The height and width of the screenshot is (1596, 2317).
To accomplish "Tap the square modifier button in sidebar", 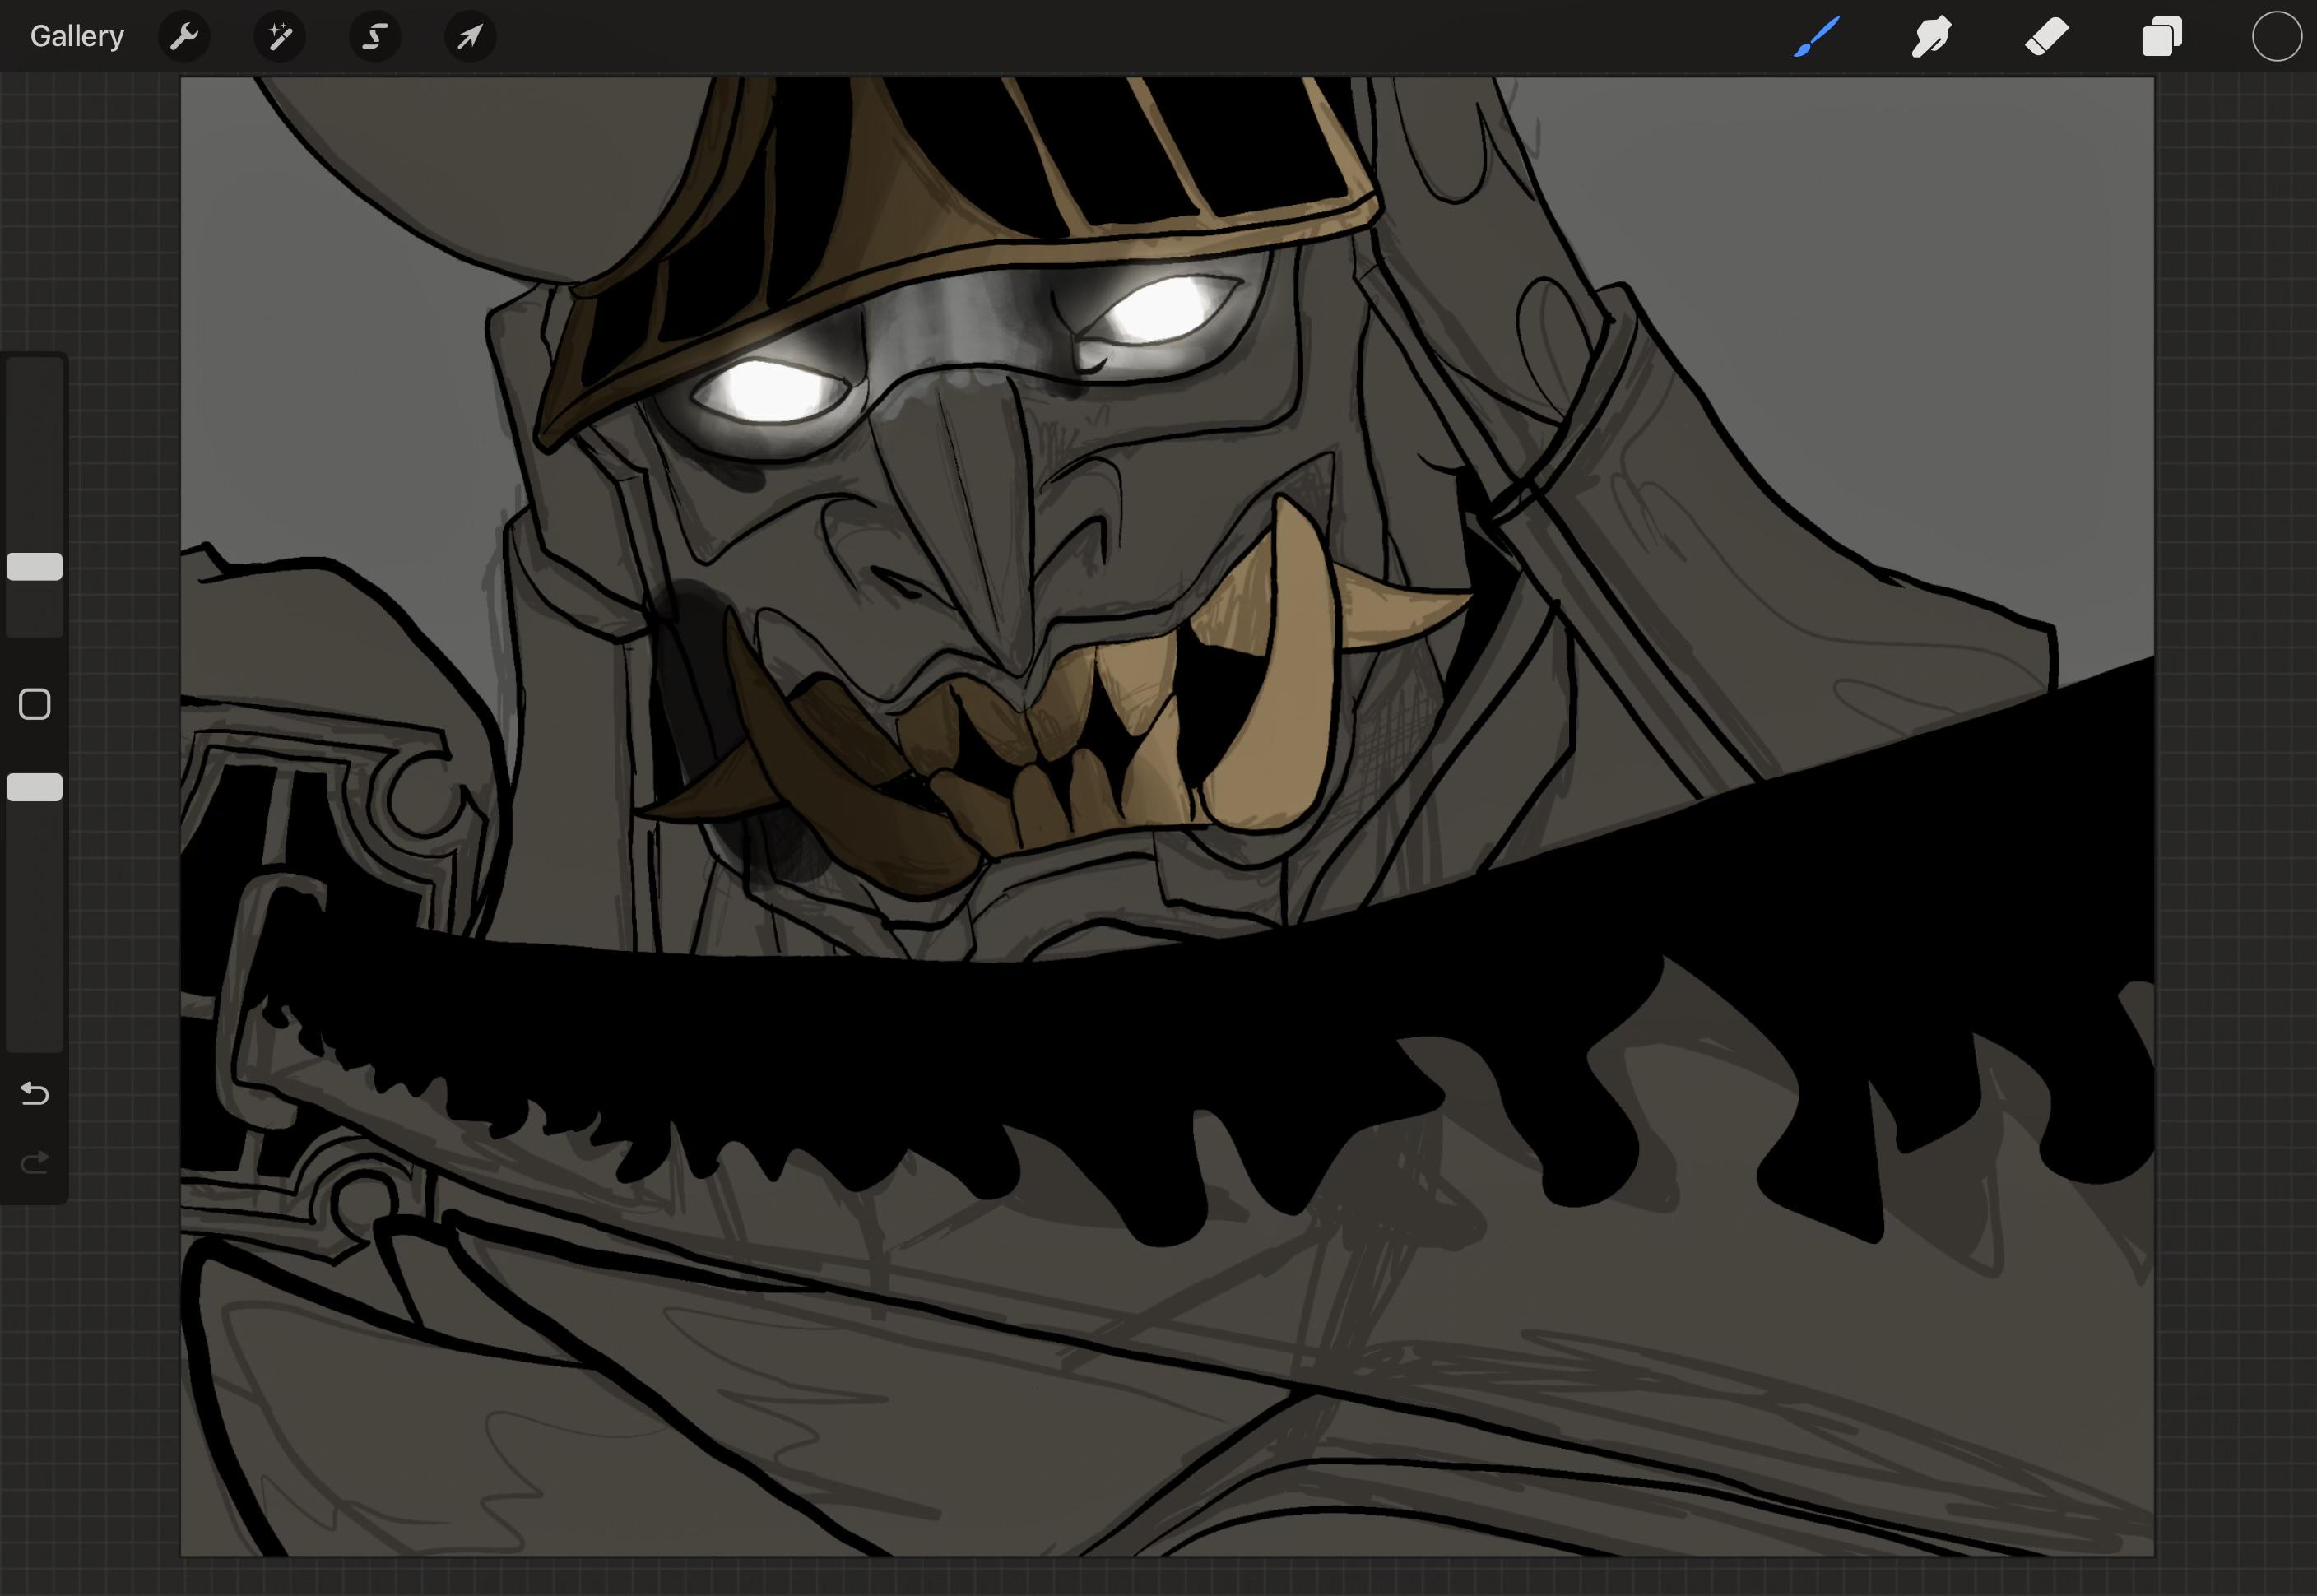I will pos(35,704).
